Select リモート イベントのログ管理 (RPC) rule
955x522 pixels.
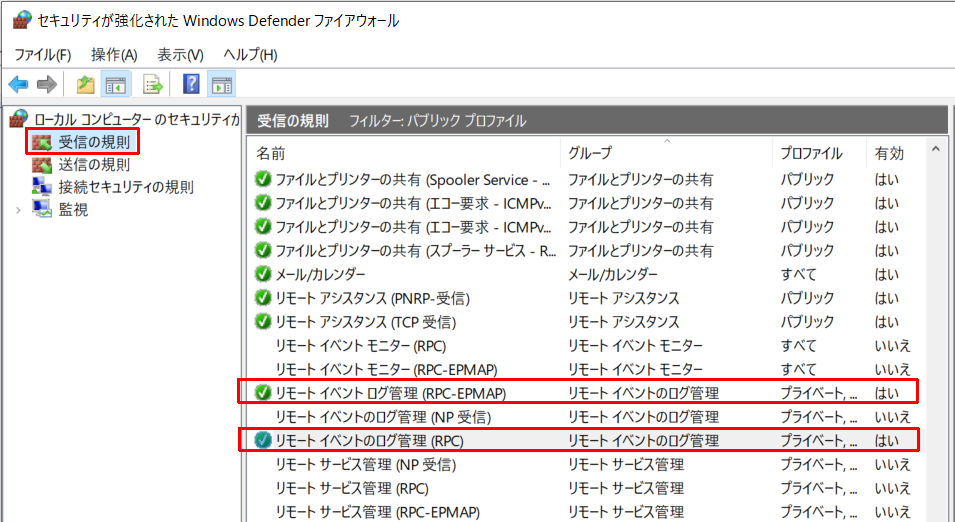(370, 441)
